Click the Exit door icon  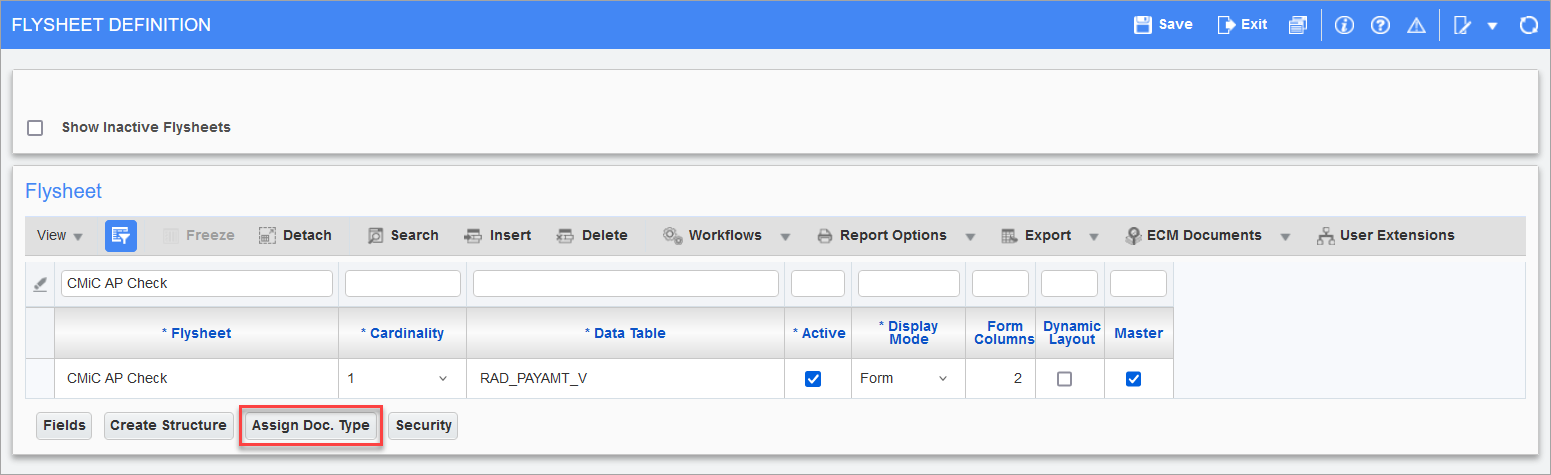coord(1226,25)
